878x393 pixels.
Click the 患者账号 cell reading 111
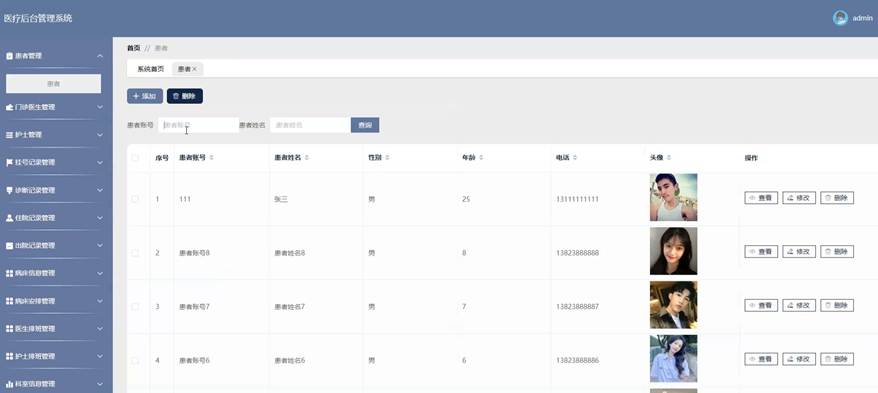point(185,199)
